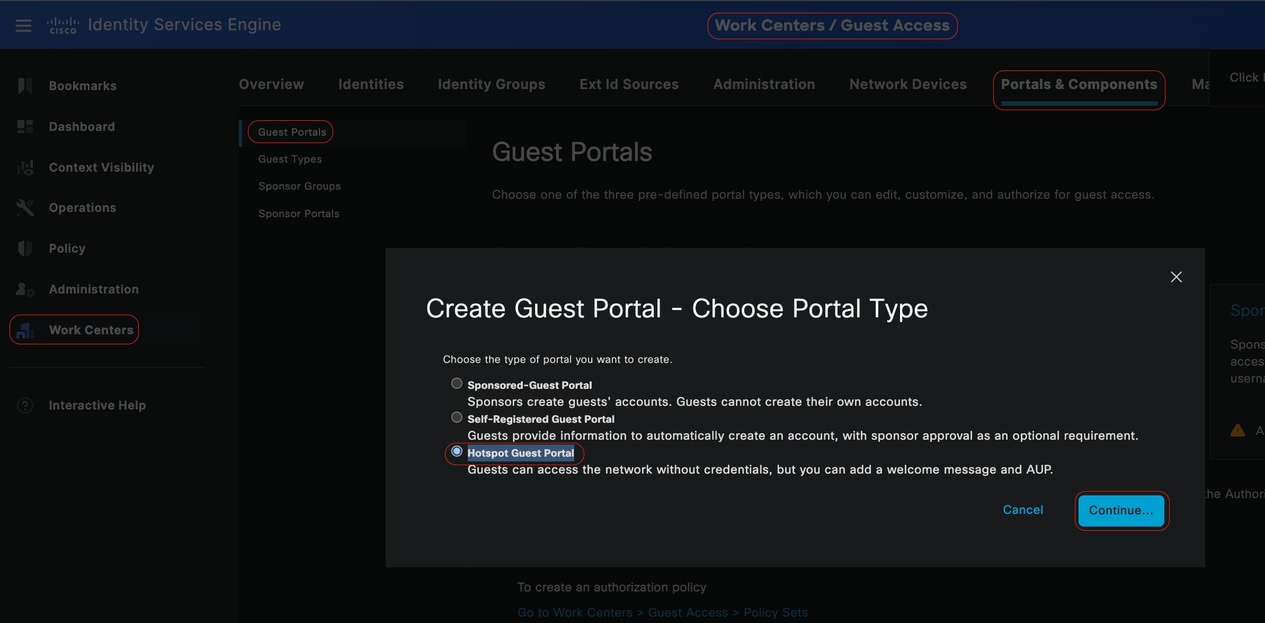This screenshot has width=1265, height=623.
Task: Go to Bookmarks in the sidebar
Action: pyautogui.click(x=83, y=86)
